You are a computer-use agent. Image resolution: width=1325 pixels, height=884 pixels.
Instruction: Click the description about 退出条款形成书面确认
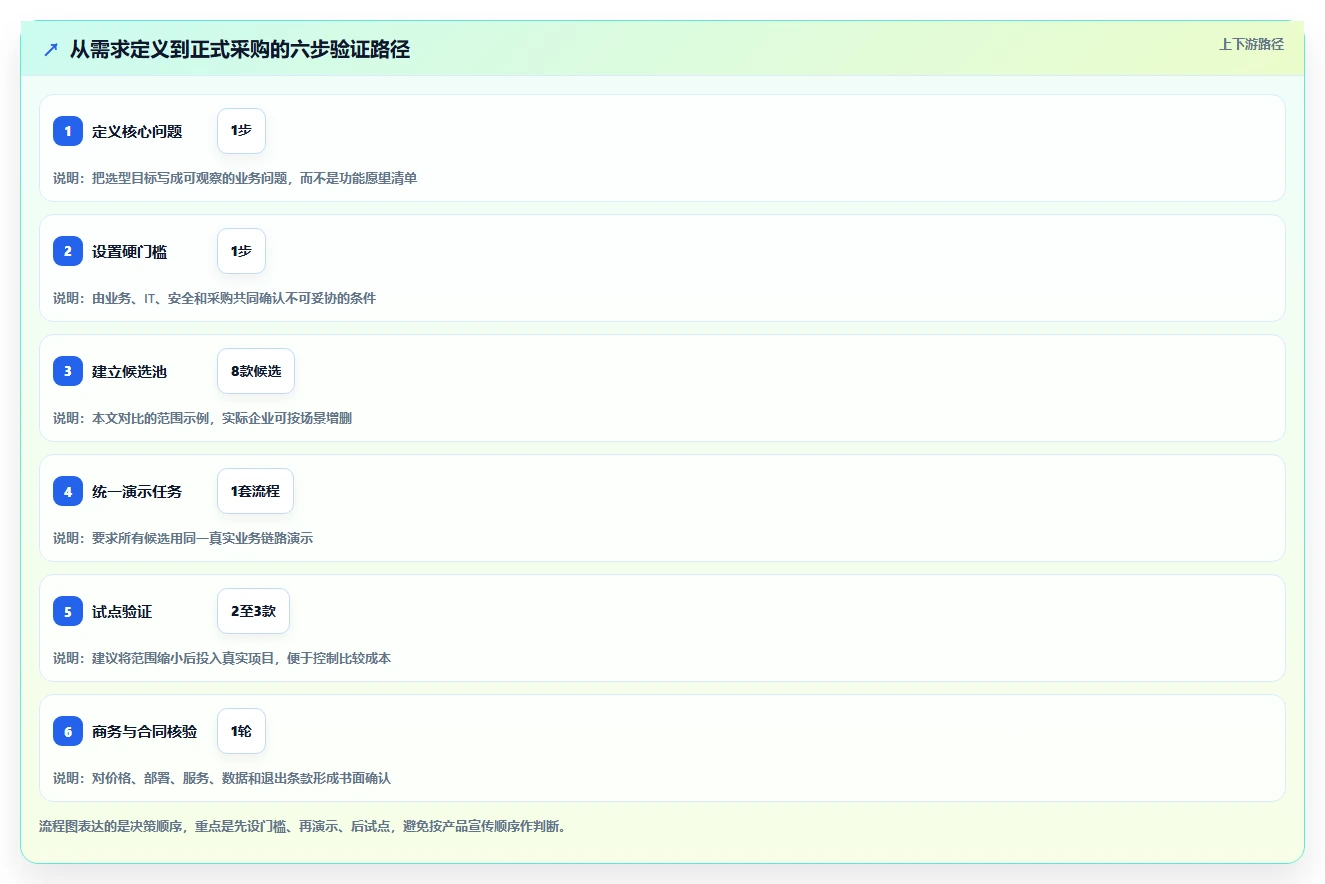(x=222, y=778)
